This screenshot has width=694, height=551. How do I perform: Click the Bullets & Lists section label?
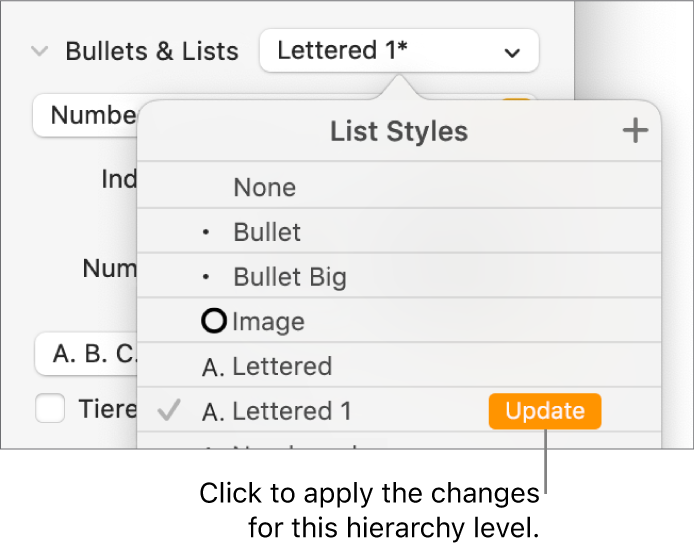152,52
